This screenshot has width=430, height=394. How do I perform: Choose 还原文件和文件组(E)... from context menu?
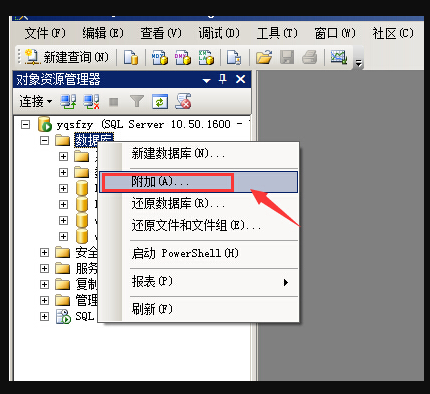pos(199,226)
